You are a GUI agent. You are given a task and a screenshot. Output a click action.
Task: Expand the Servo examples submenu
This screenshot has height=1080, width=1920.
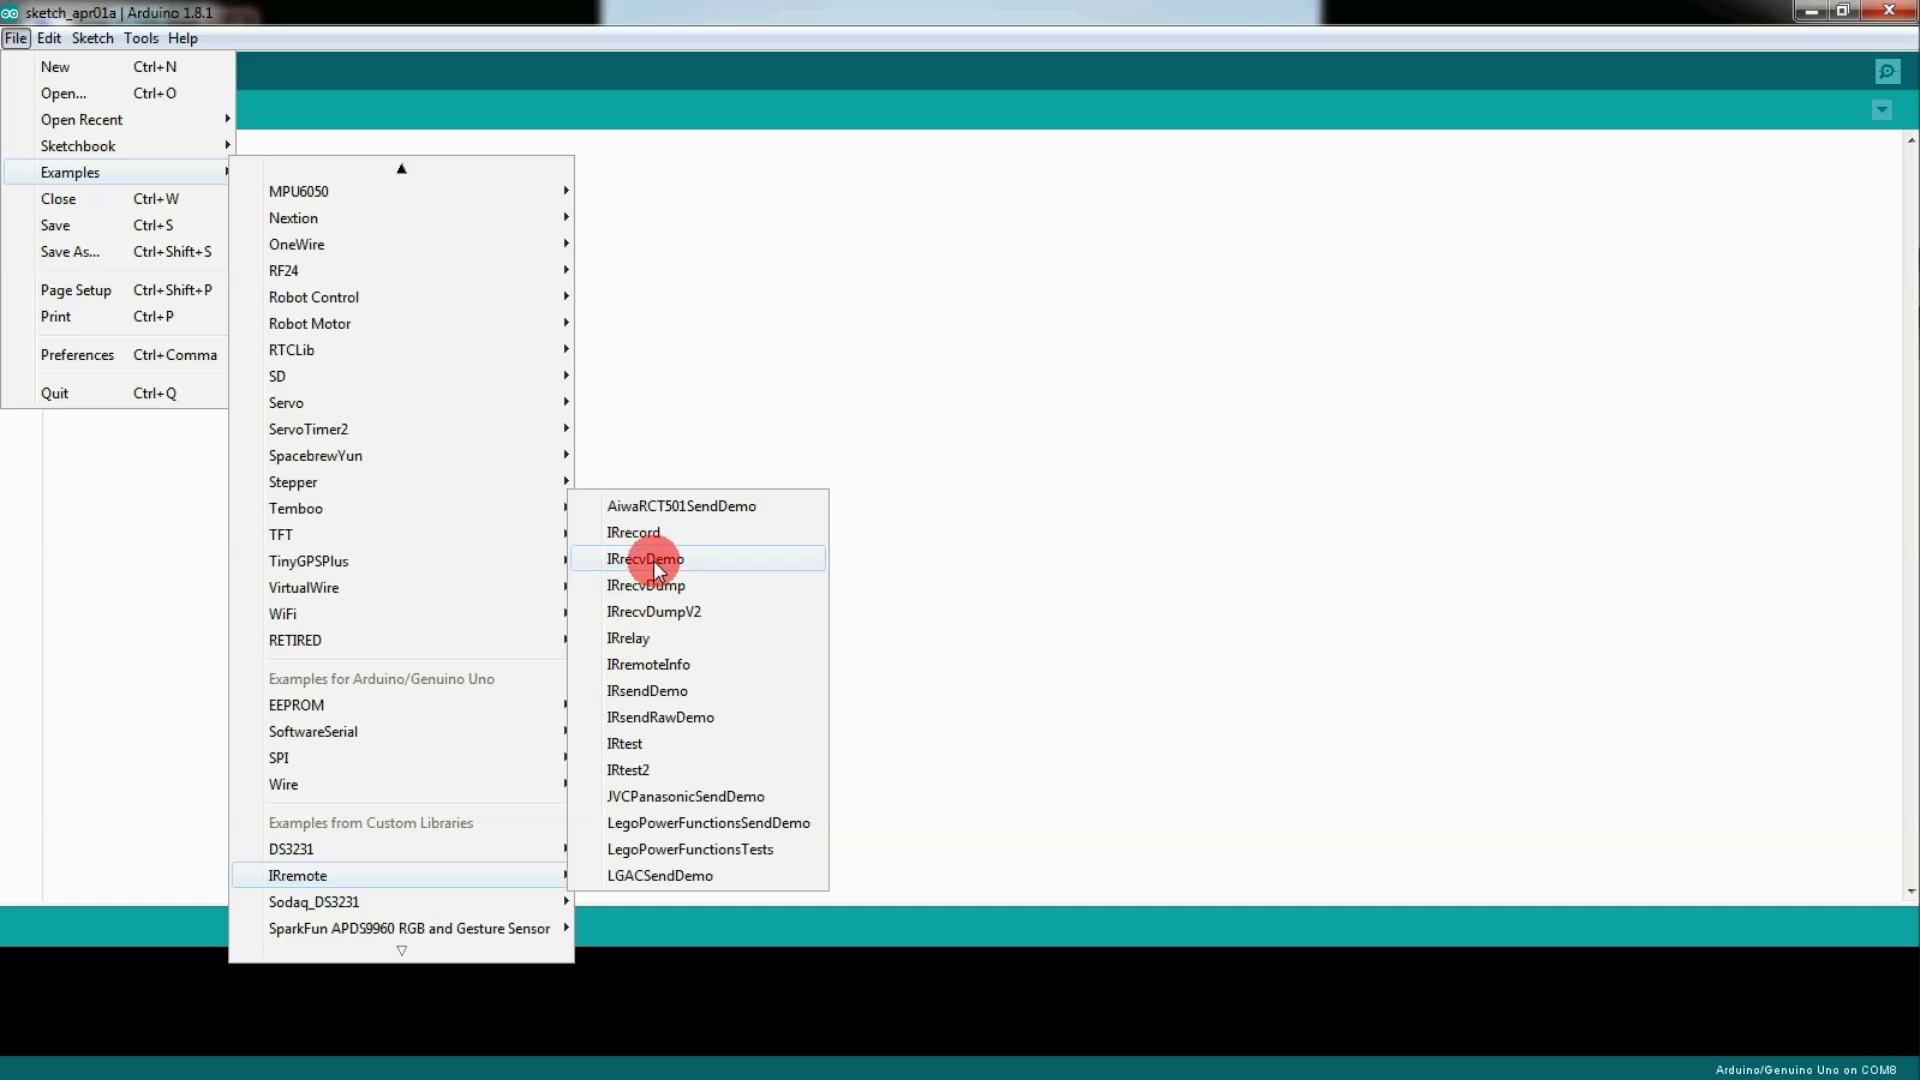[286, 403]
